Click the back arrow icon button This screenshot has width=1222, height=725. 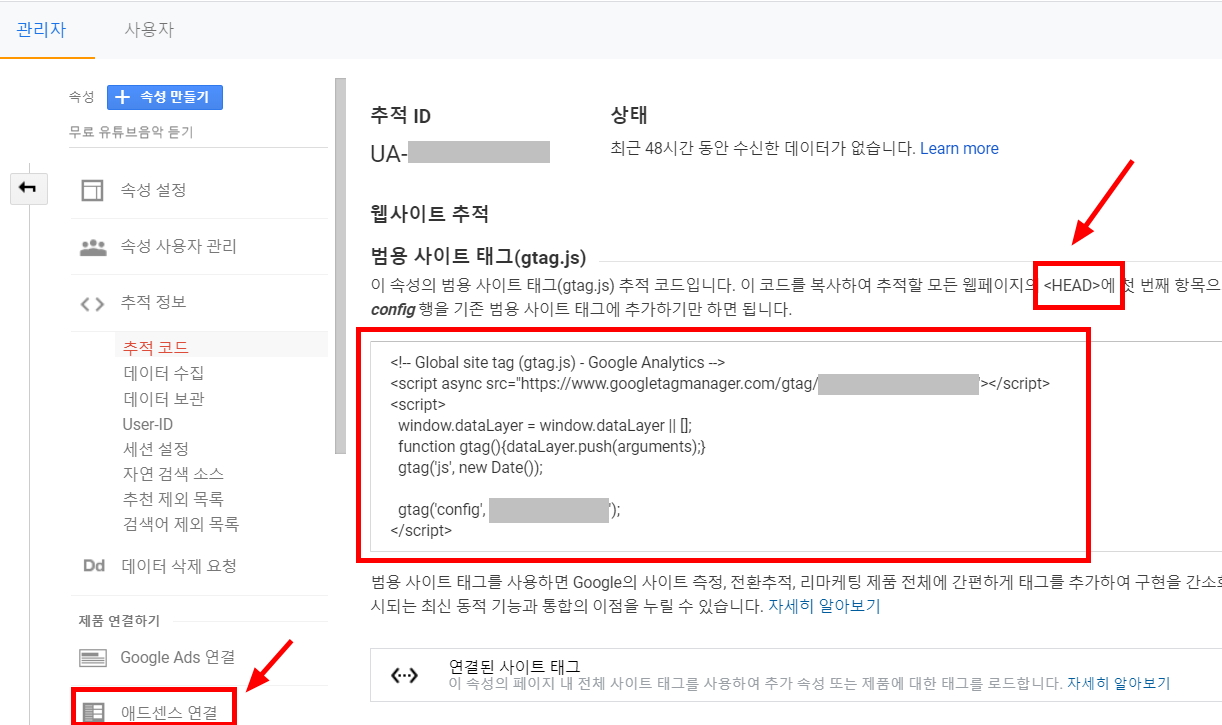tap(29, 187)
